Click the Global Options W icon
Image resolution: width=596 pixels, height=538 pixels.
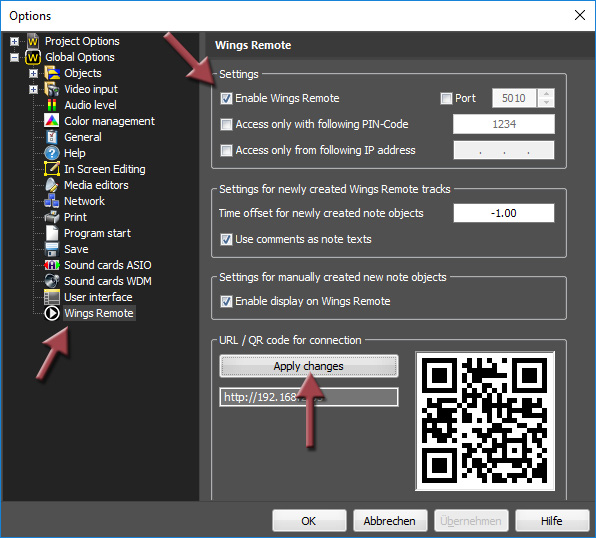pos(33,57)
